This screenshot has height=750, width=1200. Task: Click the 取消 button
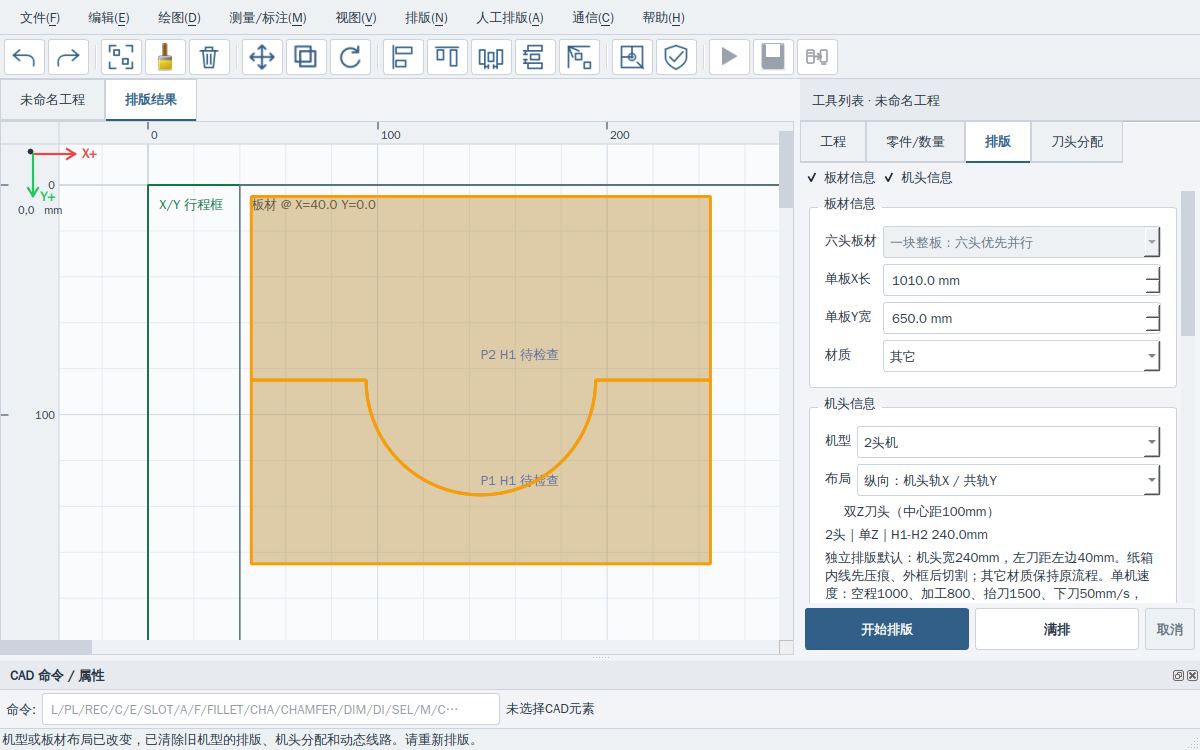pyautogui.click(x=1170, y=629)
